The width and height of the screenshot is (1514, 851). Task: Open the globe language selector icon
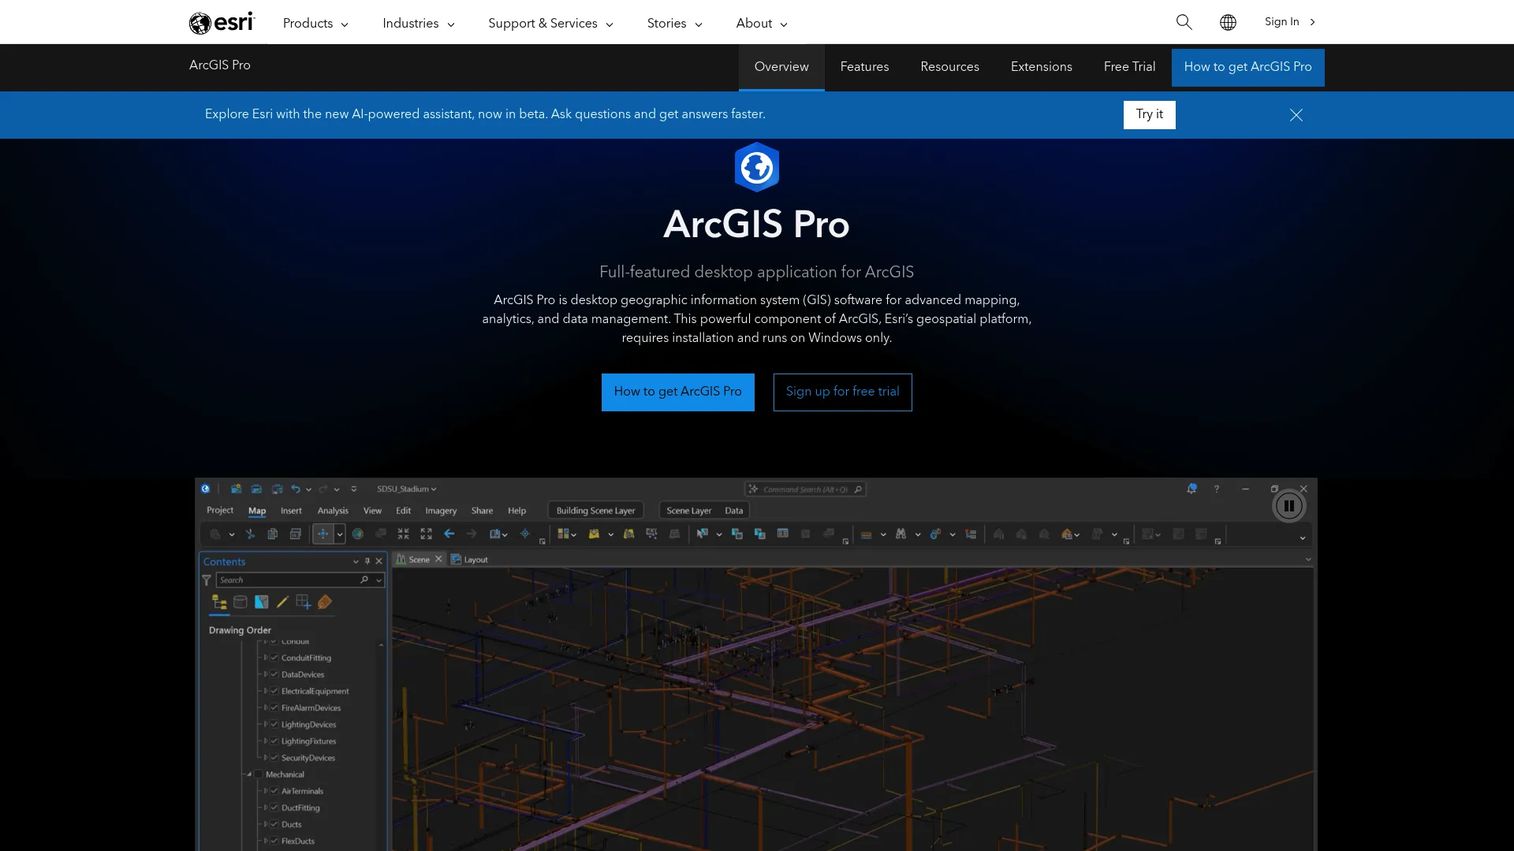(1228, 22)
